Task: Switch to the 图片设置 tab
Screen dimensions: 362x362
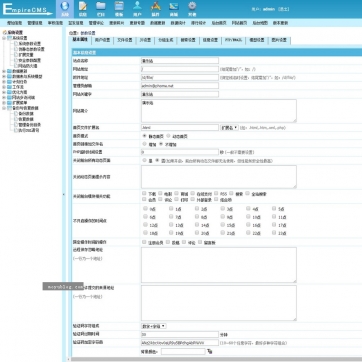Action: point(279,40)
